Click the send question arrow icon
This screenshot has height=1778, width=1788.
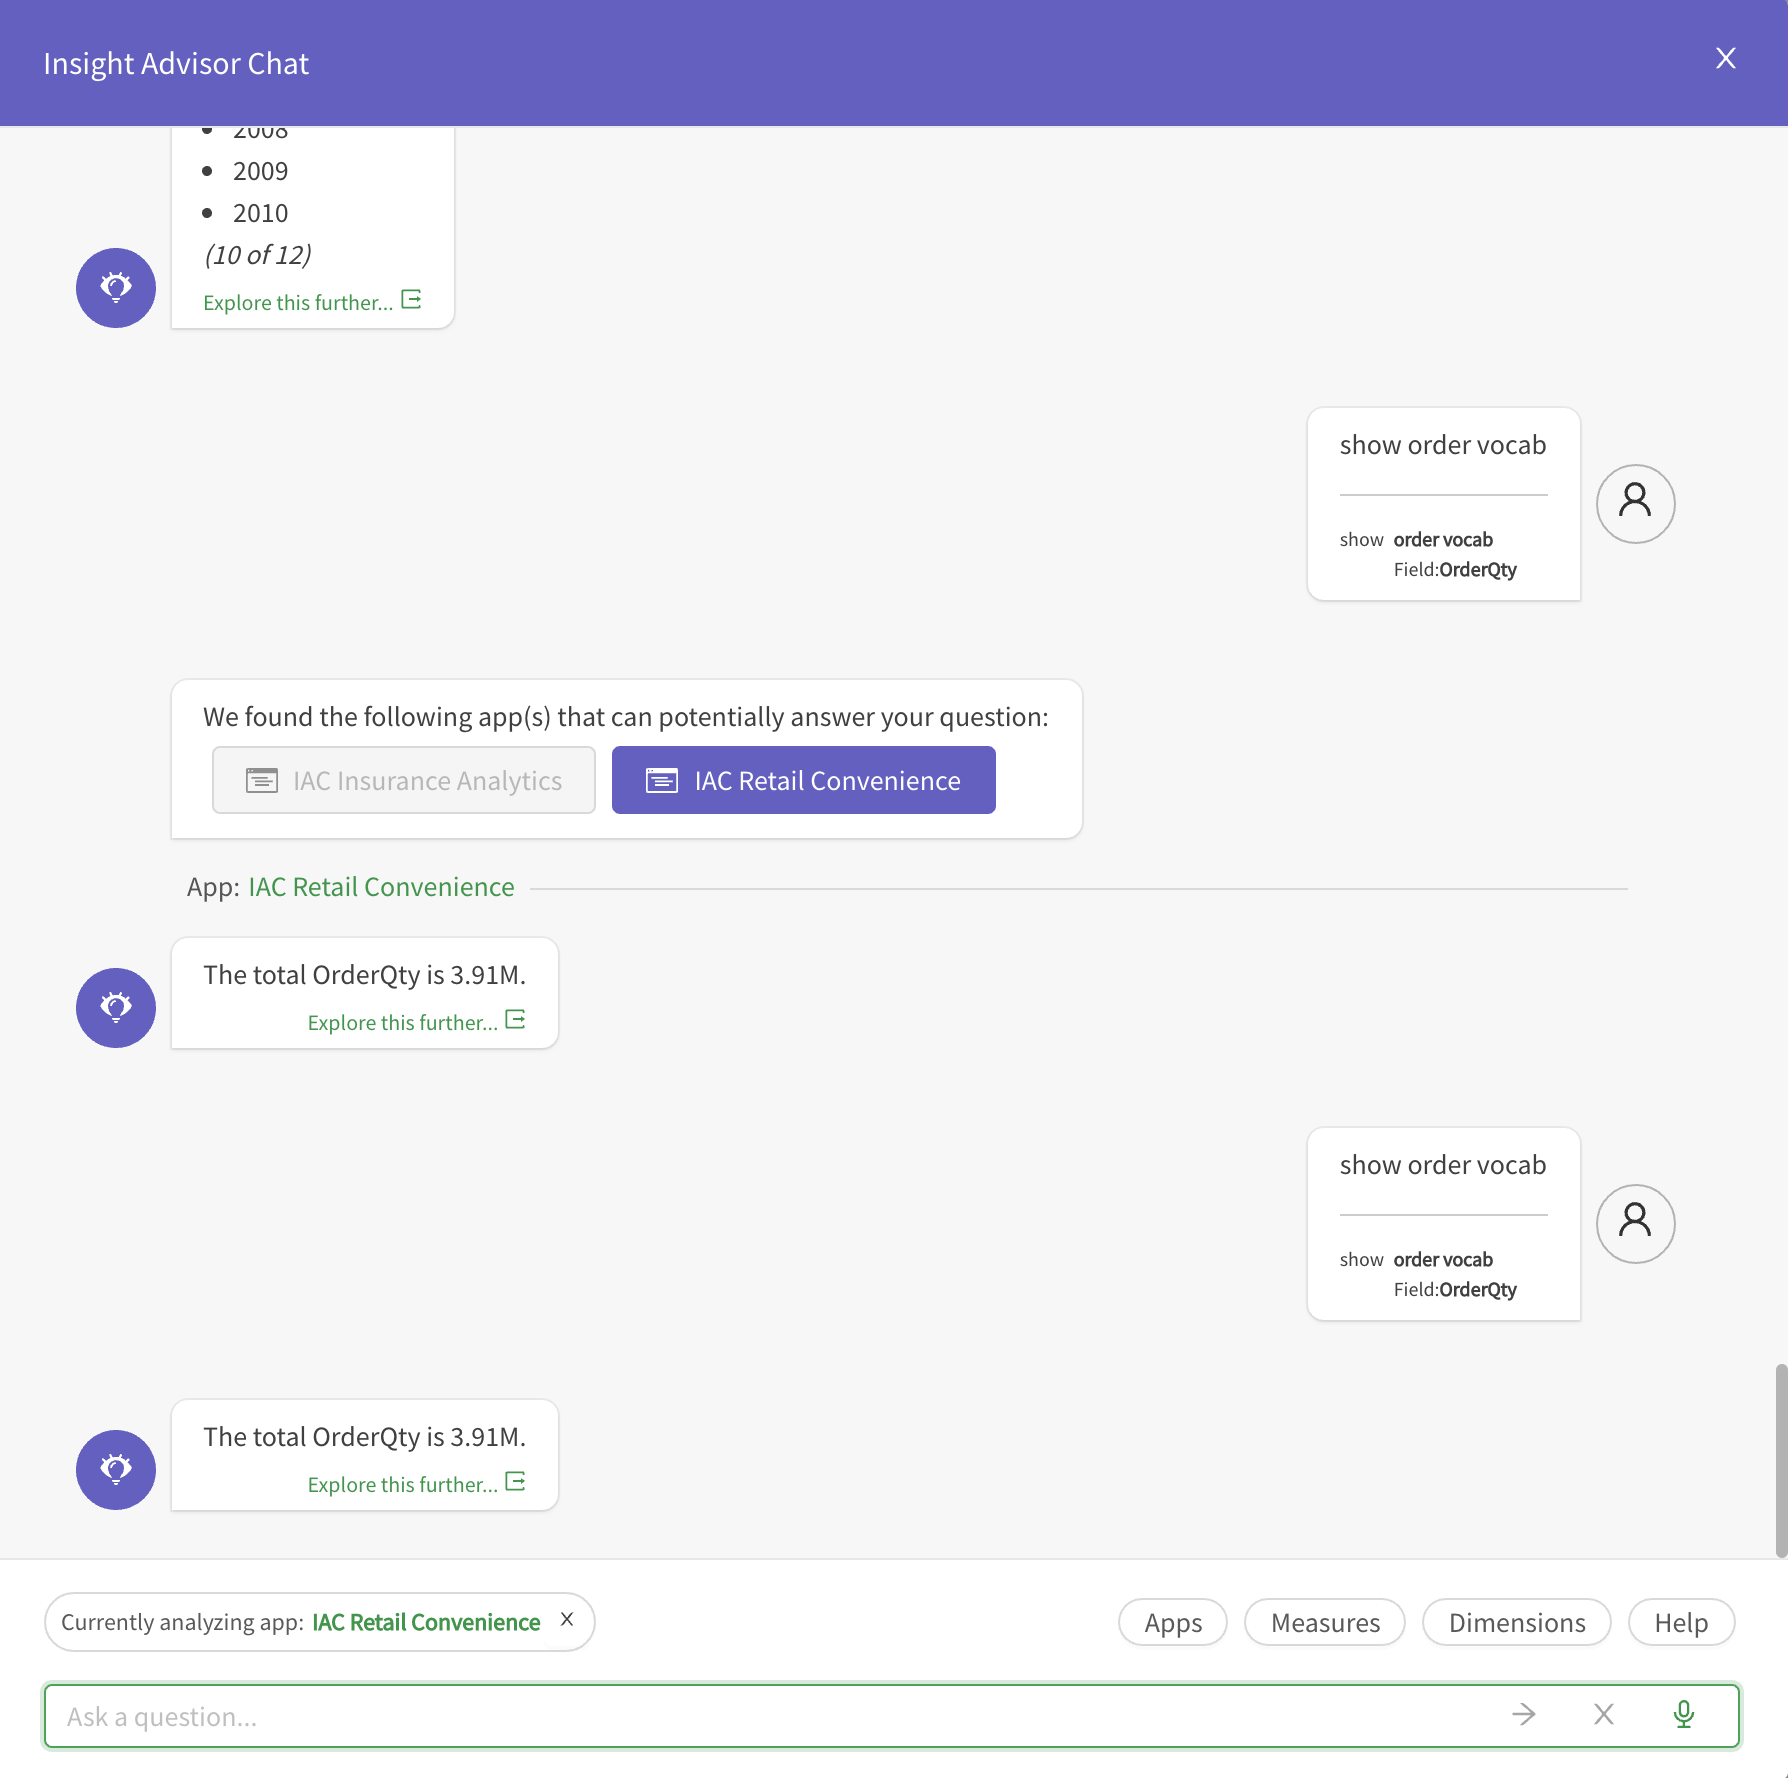pos(1523,1714)
